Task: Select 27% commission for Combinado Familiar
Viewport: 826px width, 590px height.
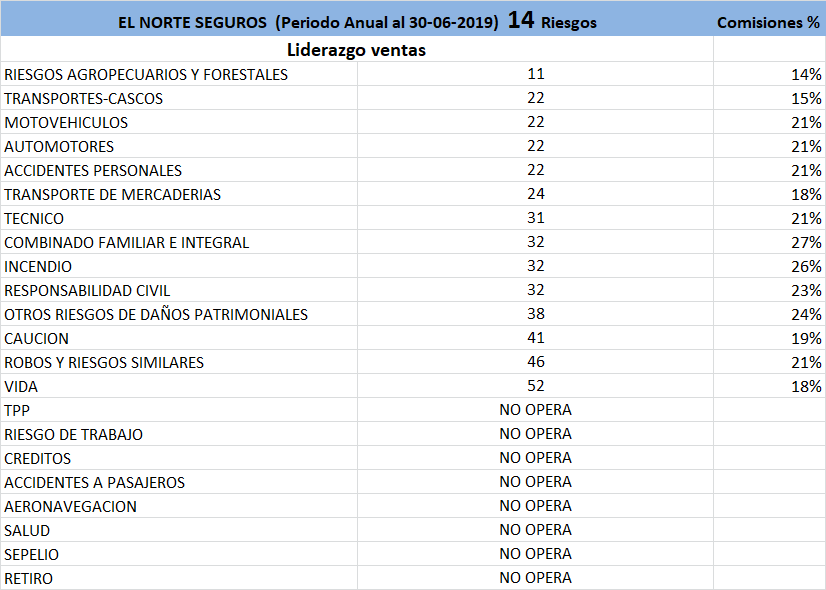Action: 806,243
